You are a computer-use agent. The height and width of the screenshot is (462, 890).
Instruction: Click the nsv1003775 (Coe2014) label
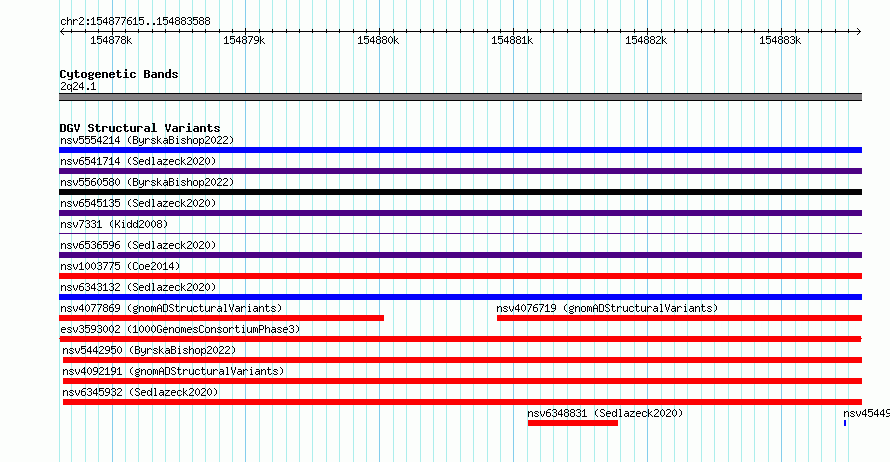(120, 266)
